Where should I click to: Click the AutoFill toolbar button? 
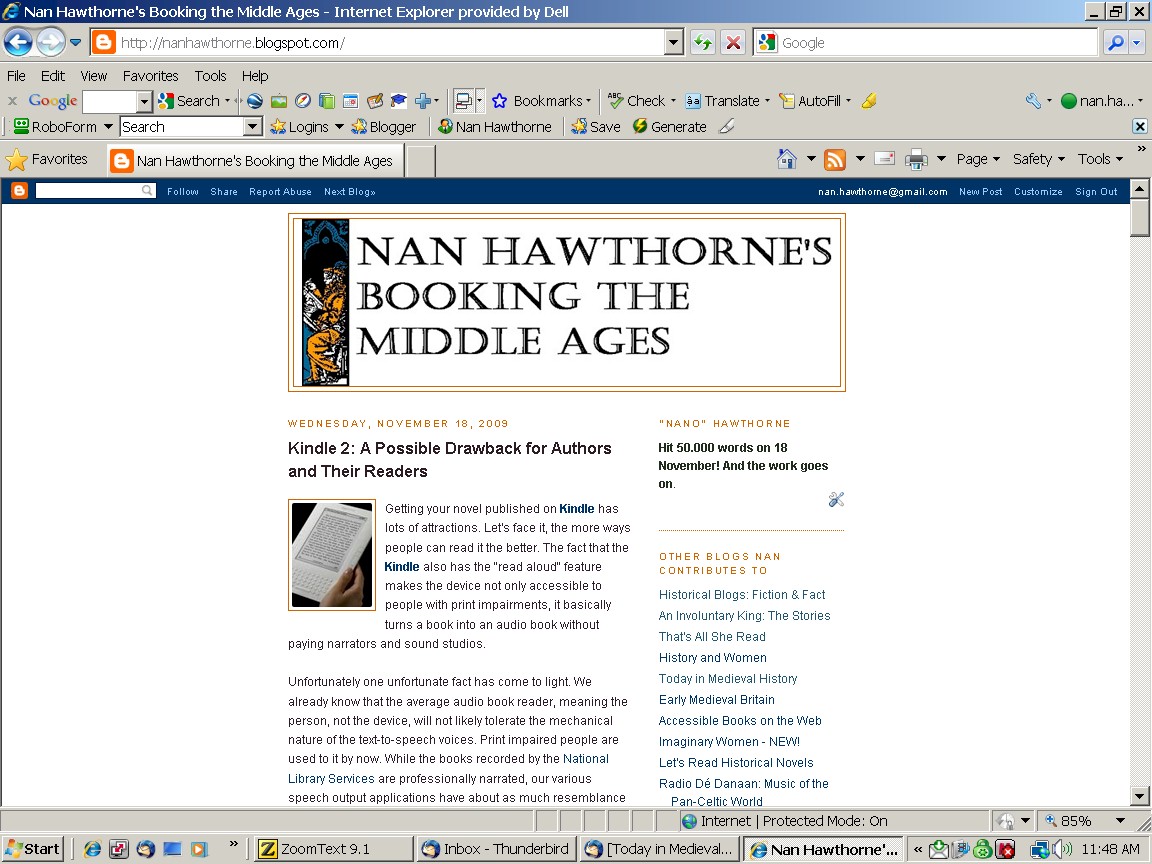(x=810, y=101)
